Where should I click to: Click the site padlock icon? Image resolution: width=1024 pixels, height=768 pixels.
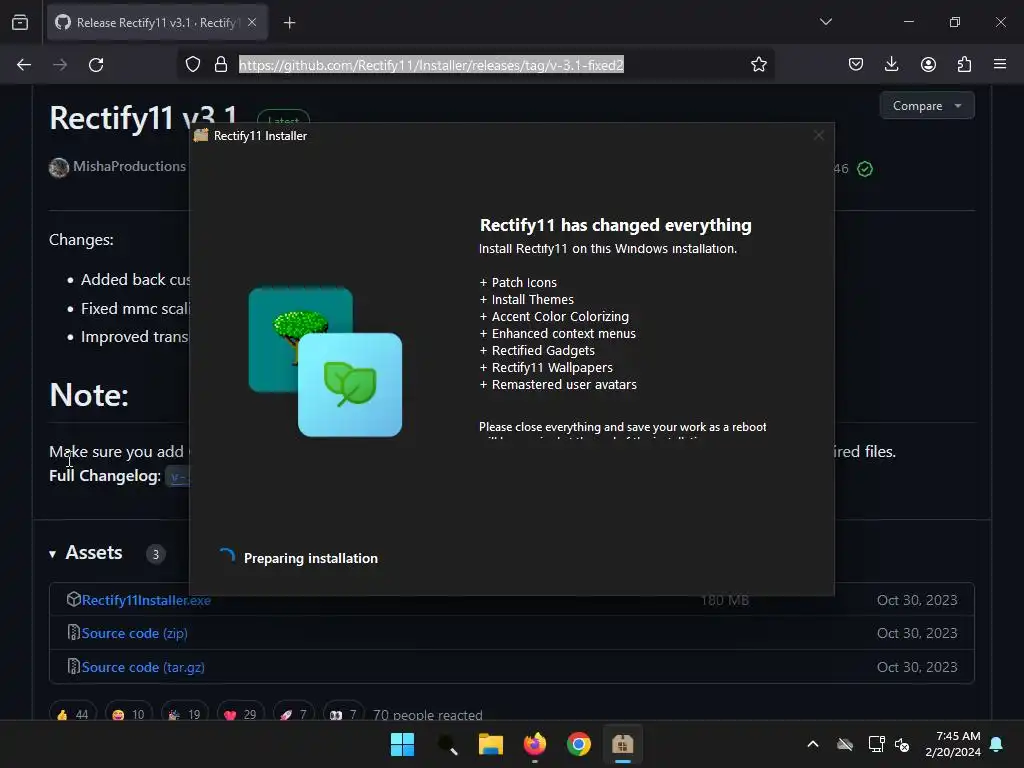pos(221,65)
